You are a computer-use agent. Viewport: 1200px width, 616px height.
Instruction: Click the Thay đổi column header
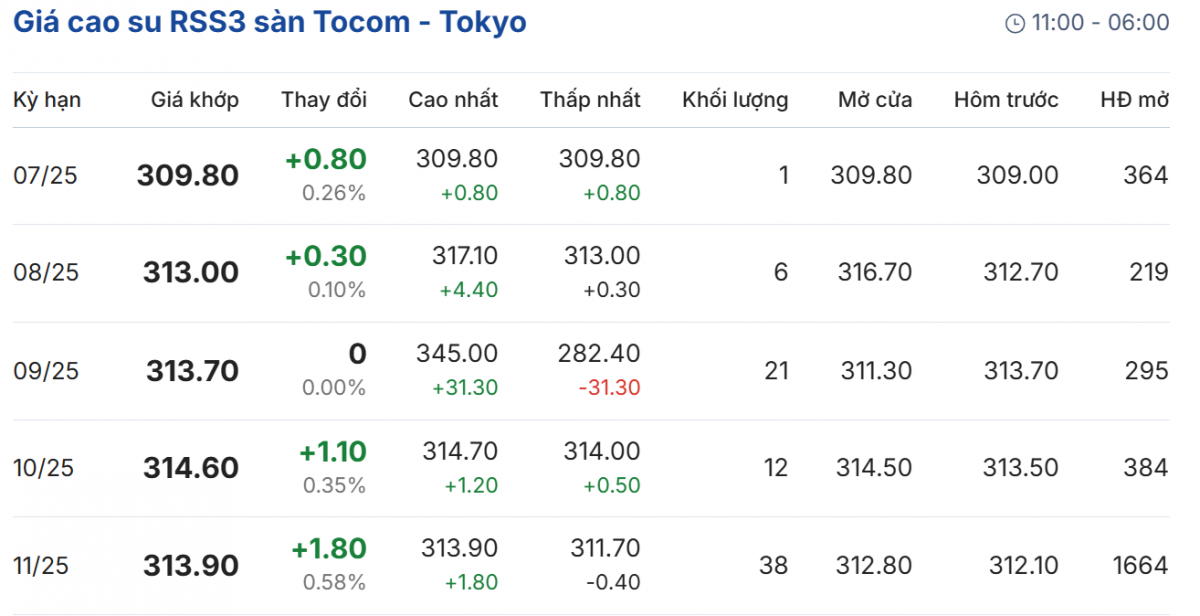pos(324,100)
